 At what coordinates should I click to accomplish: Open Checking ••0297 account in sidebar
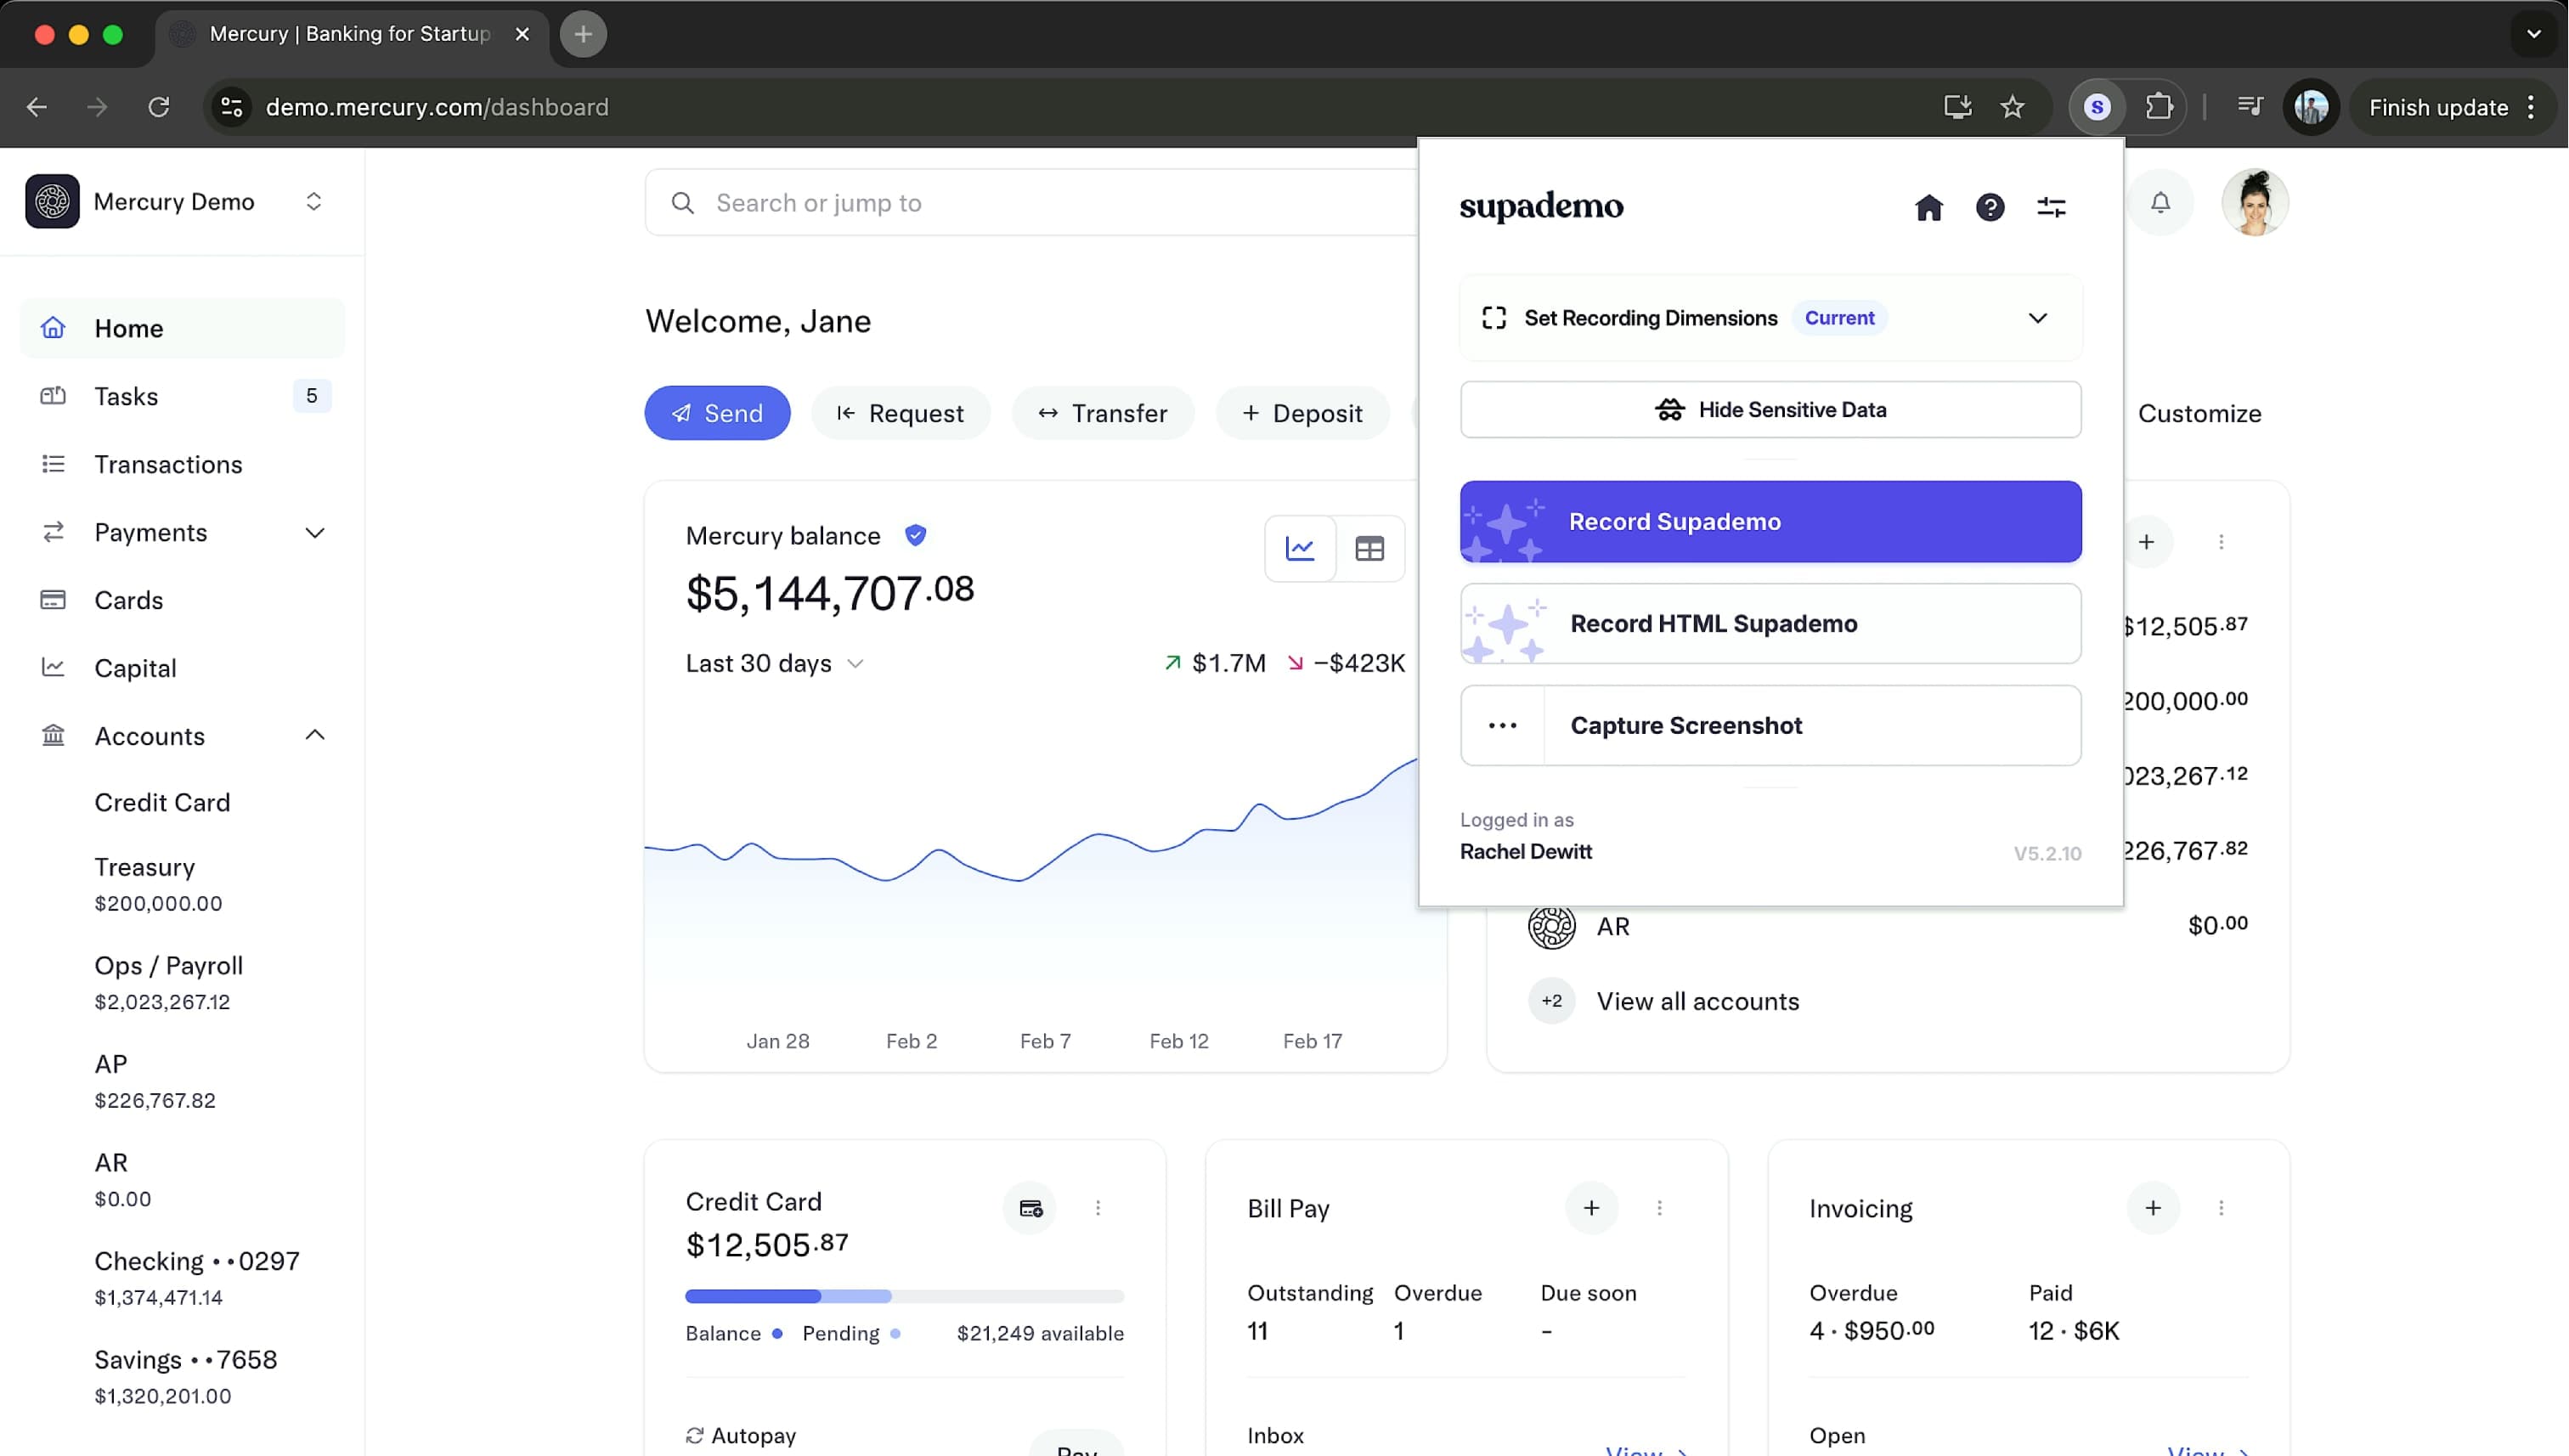[196, 1278]
